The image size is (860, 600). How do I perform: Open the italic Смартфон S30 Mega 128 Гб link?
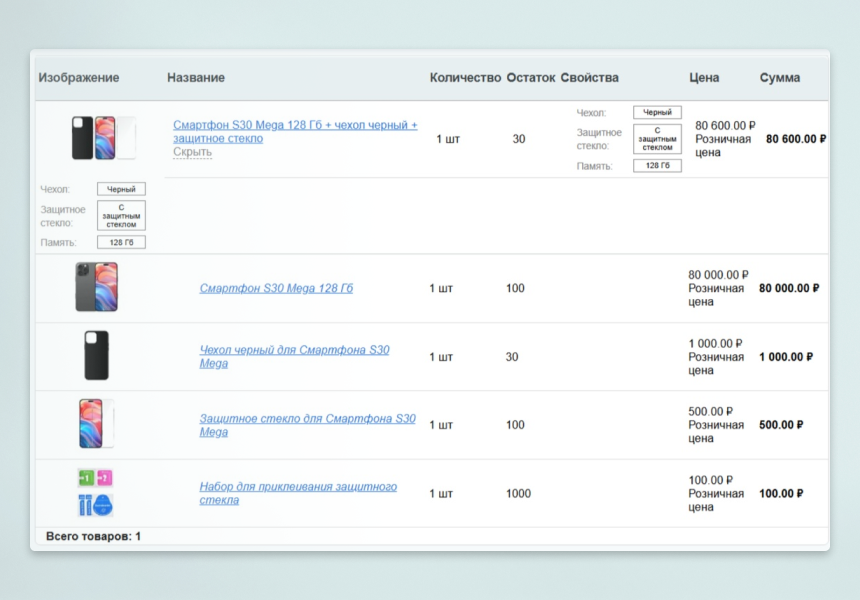(x=276, y=288)
